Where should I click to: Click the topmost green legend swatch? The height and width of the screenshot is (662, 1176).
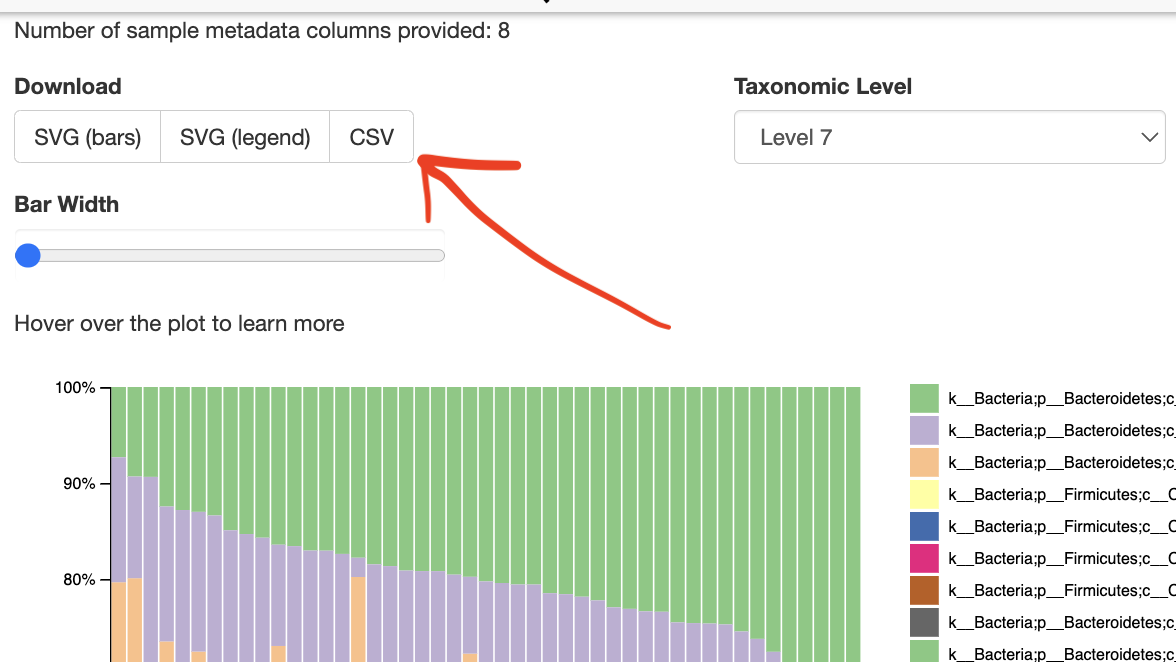pos(924,398)
